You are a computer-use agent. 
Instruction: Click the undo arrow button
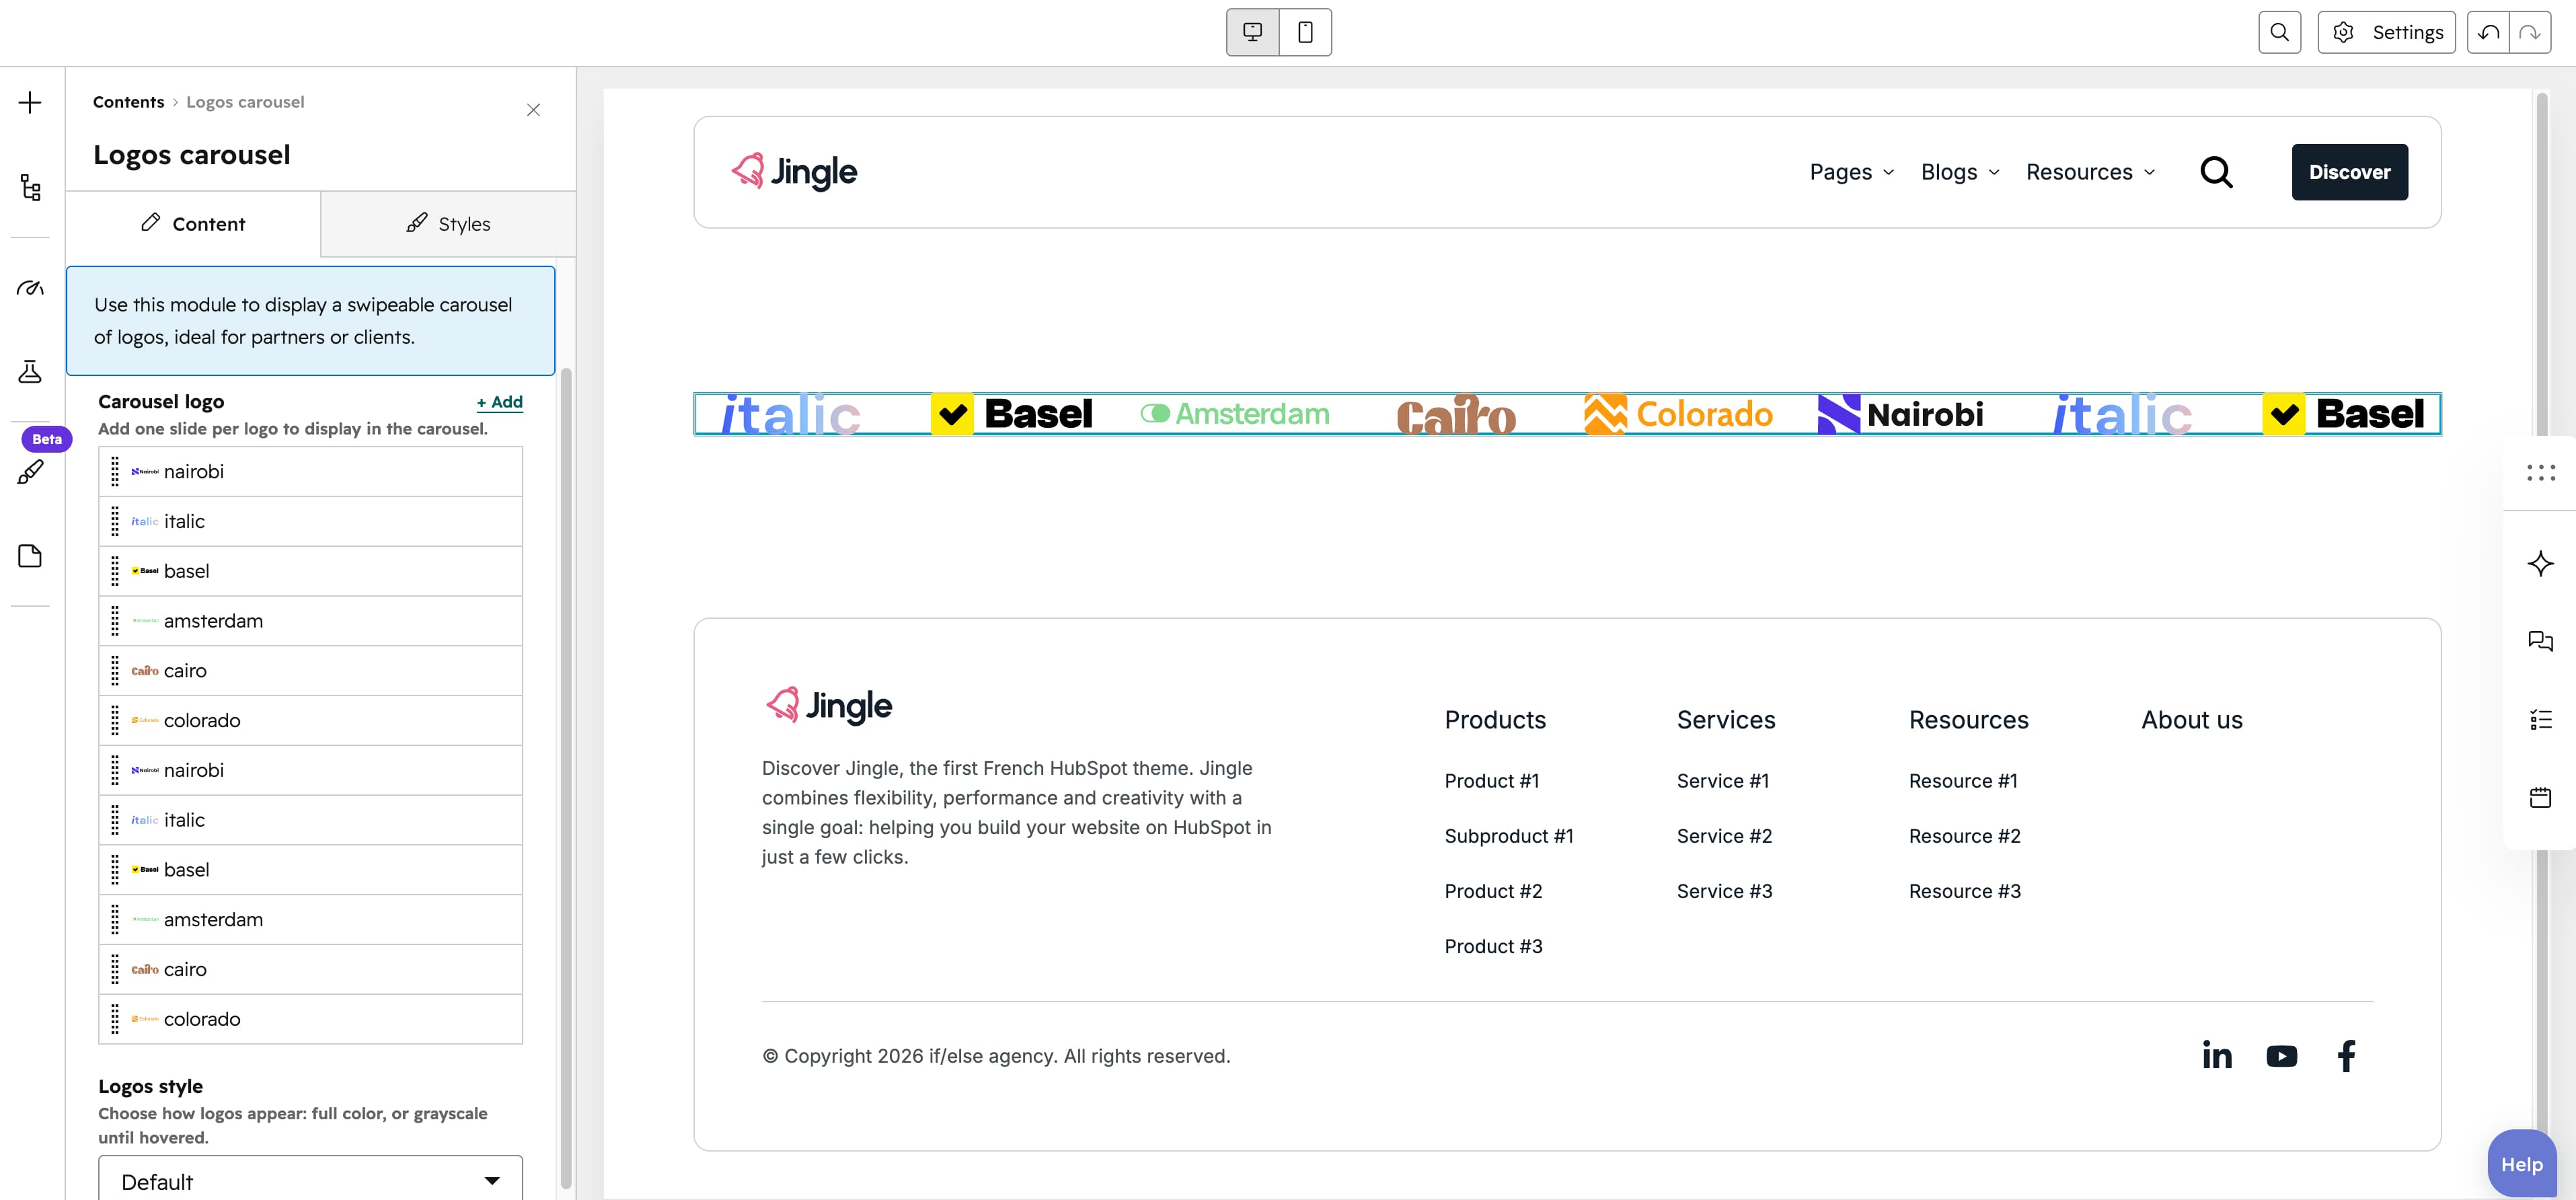pos(2488,32)
